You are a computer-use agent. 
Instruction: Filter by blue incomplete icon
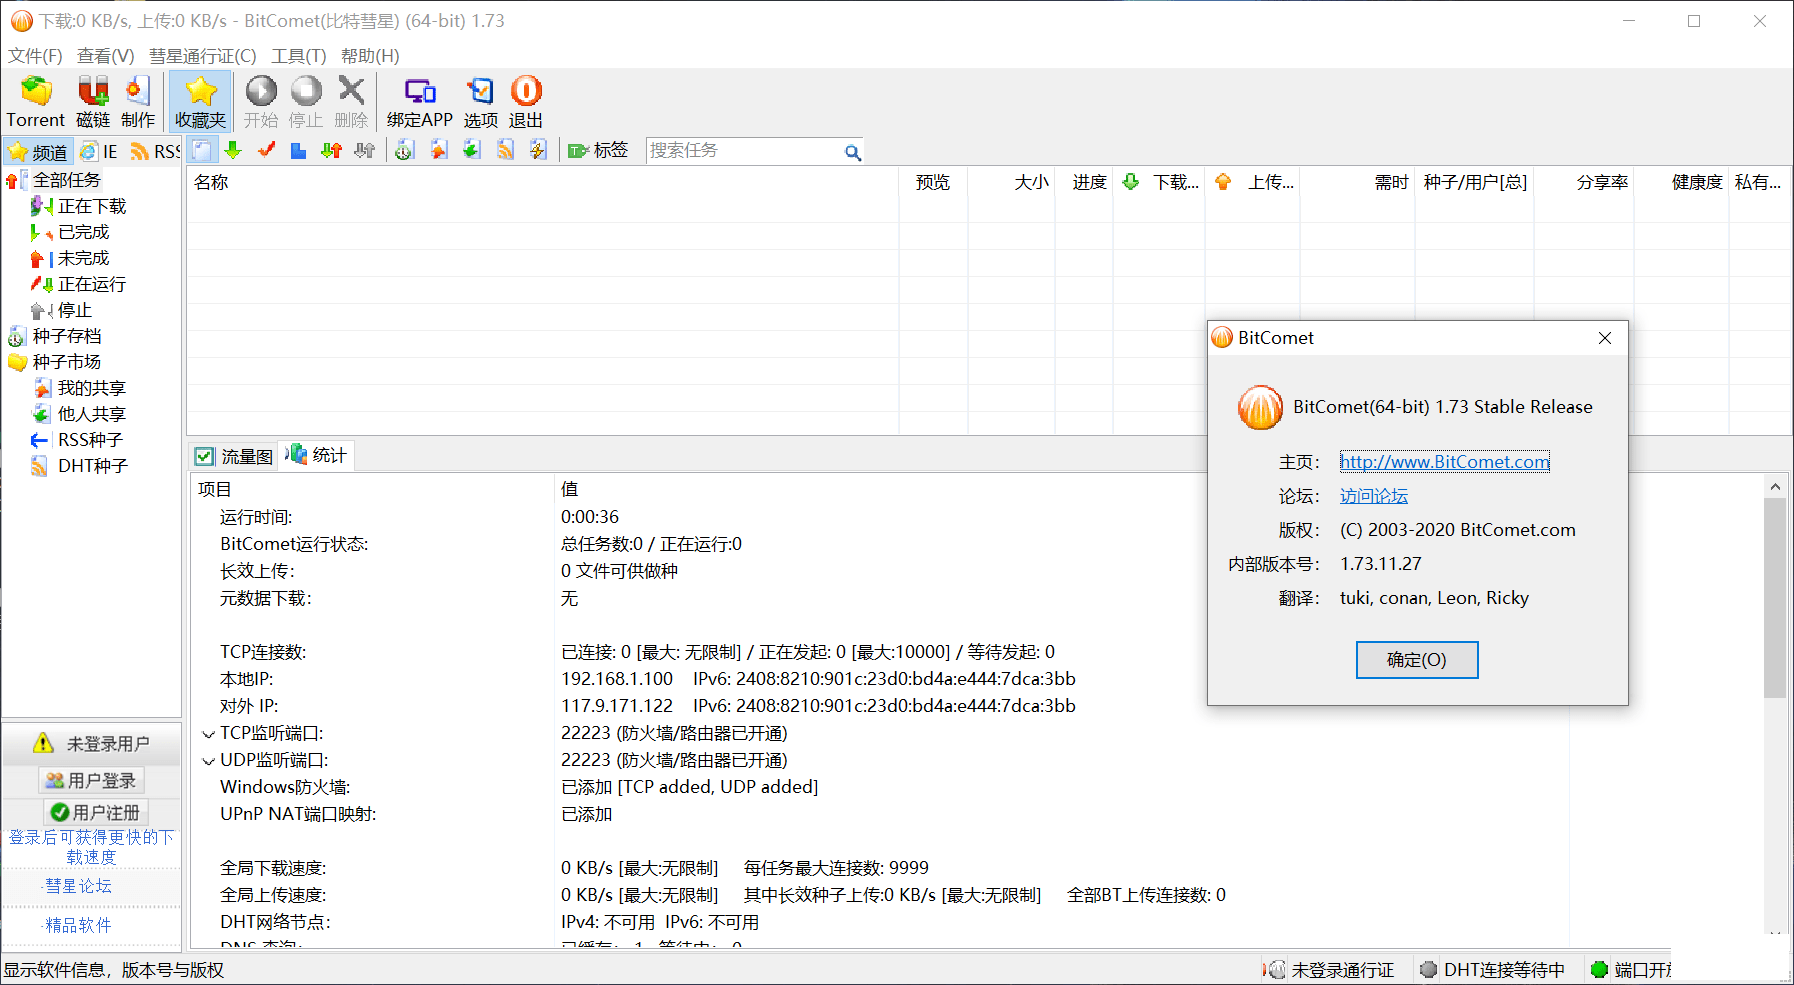click(x=298, y=151)
